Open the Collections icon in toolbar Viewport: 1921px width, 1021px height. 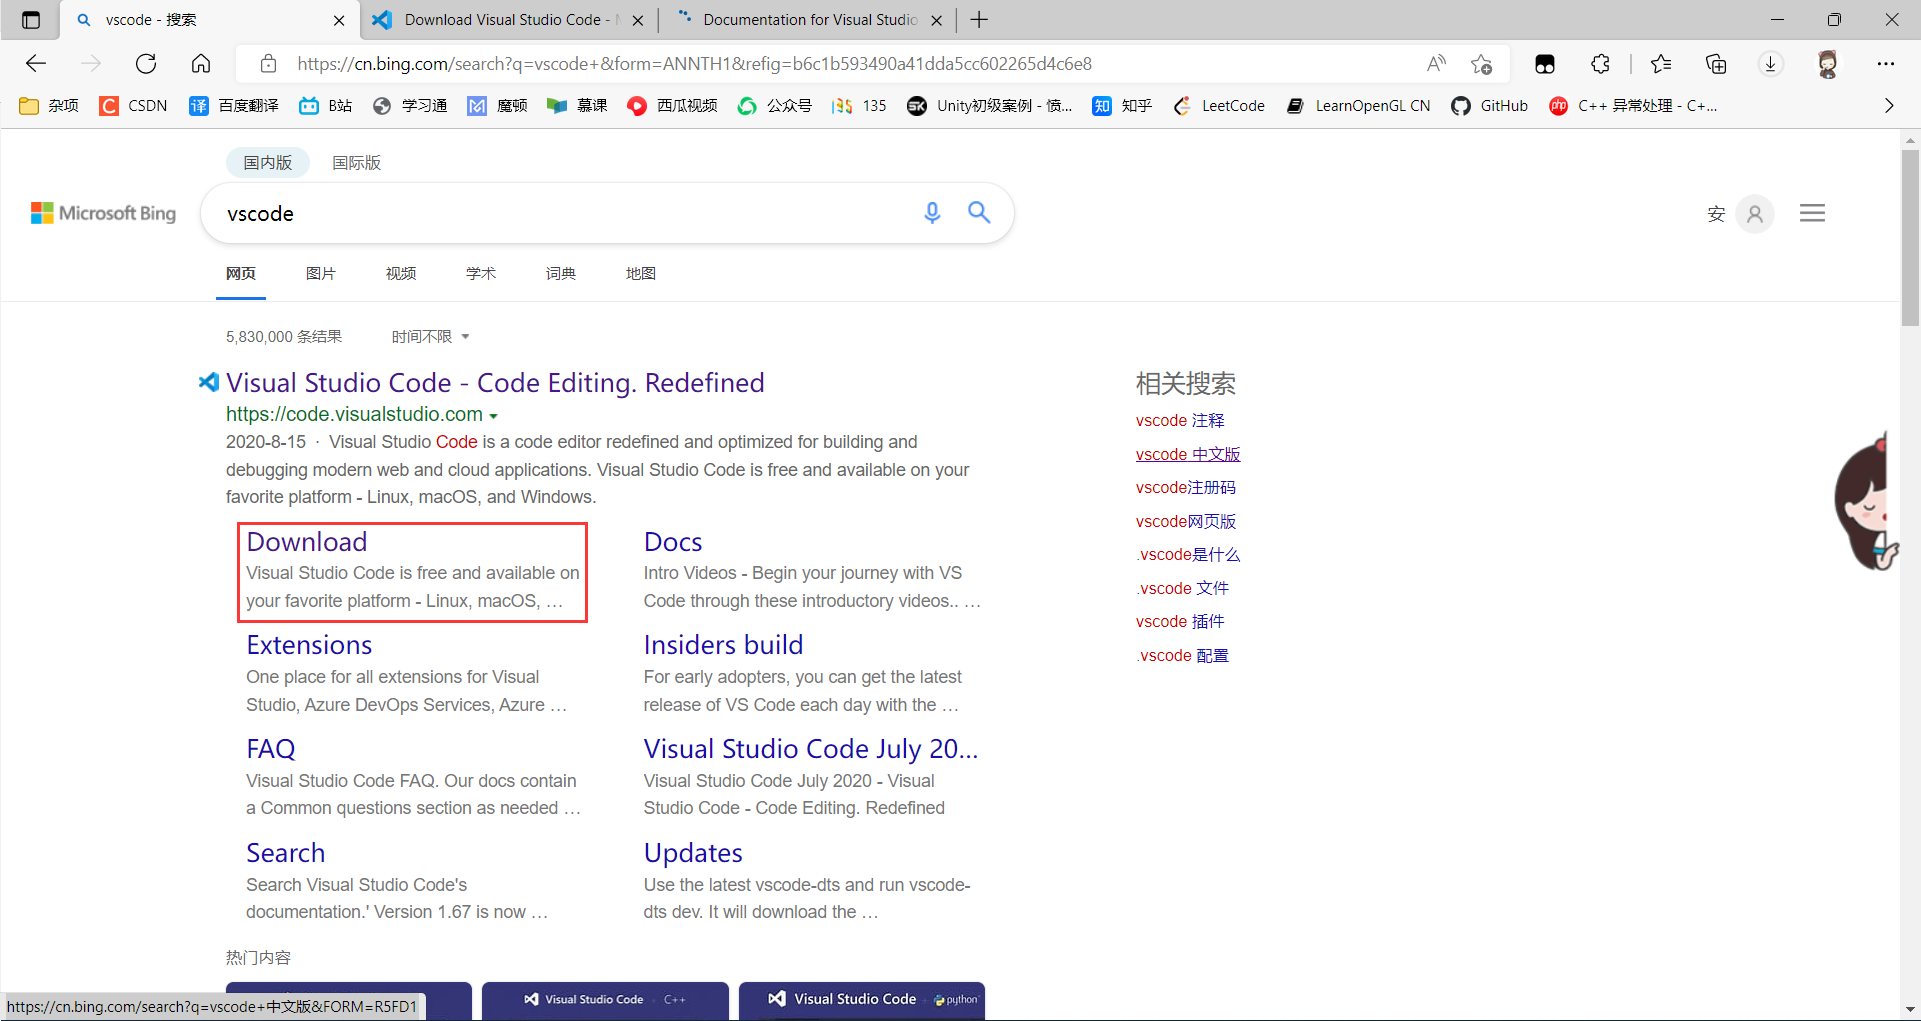1716,63
